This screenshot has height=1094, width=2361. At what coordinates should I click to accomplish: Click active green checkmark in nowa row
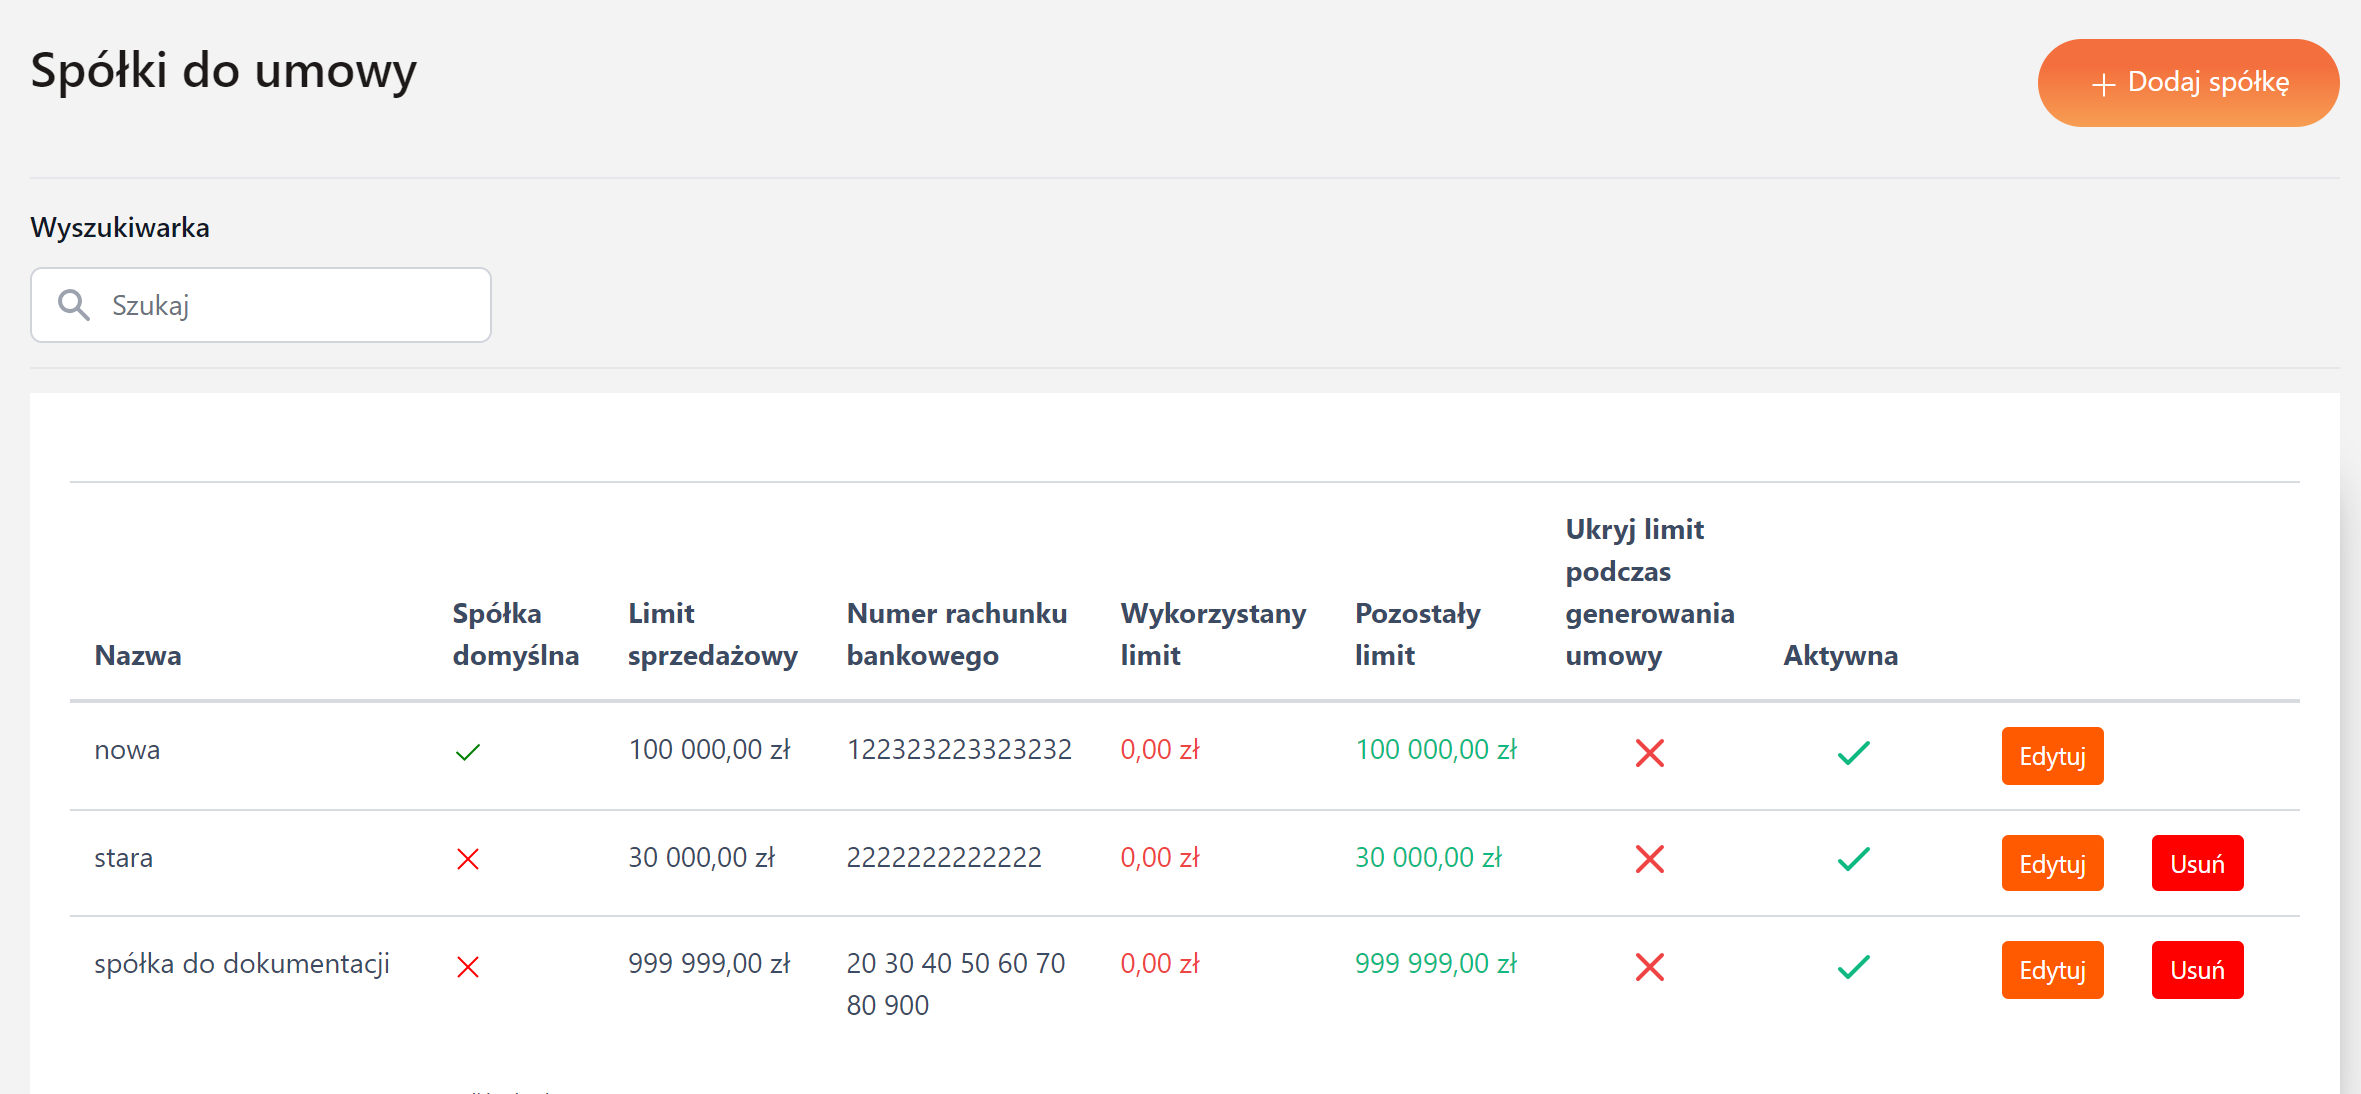coord(1853,753)
